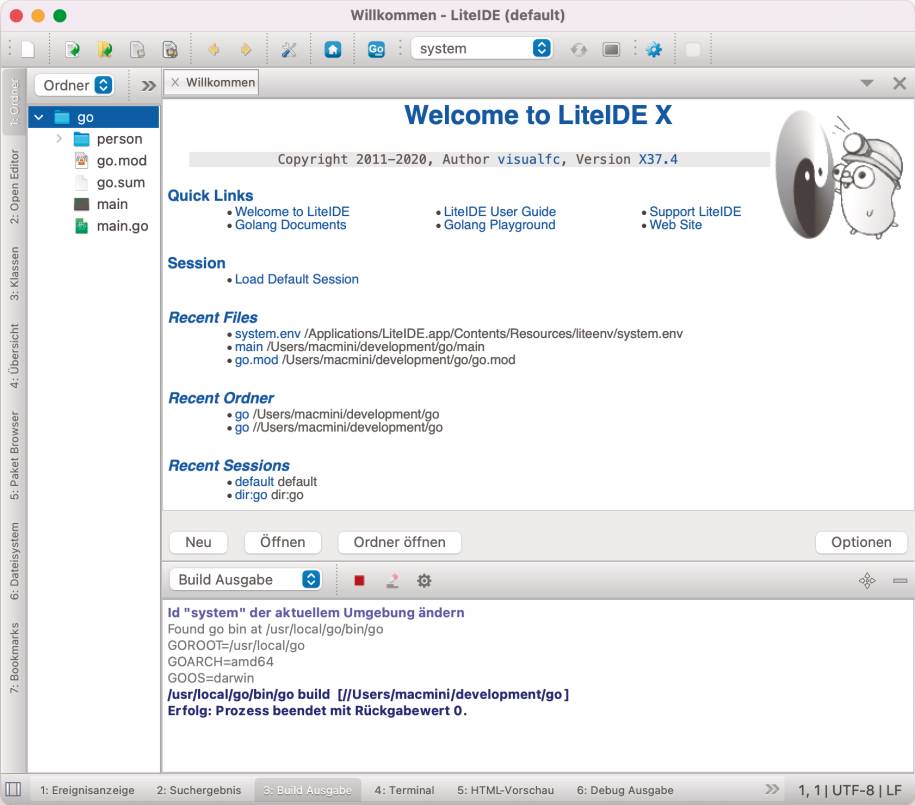Screen dimensions: 915x805
Task: Click the double chevron beside the Ordner selector
Action: 148,86
